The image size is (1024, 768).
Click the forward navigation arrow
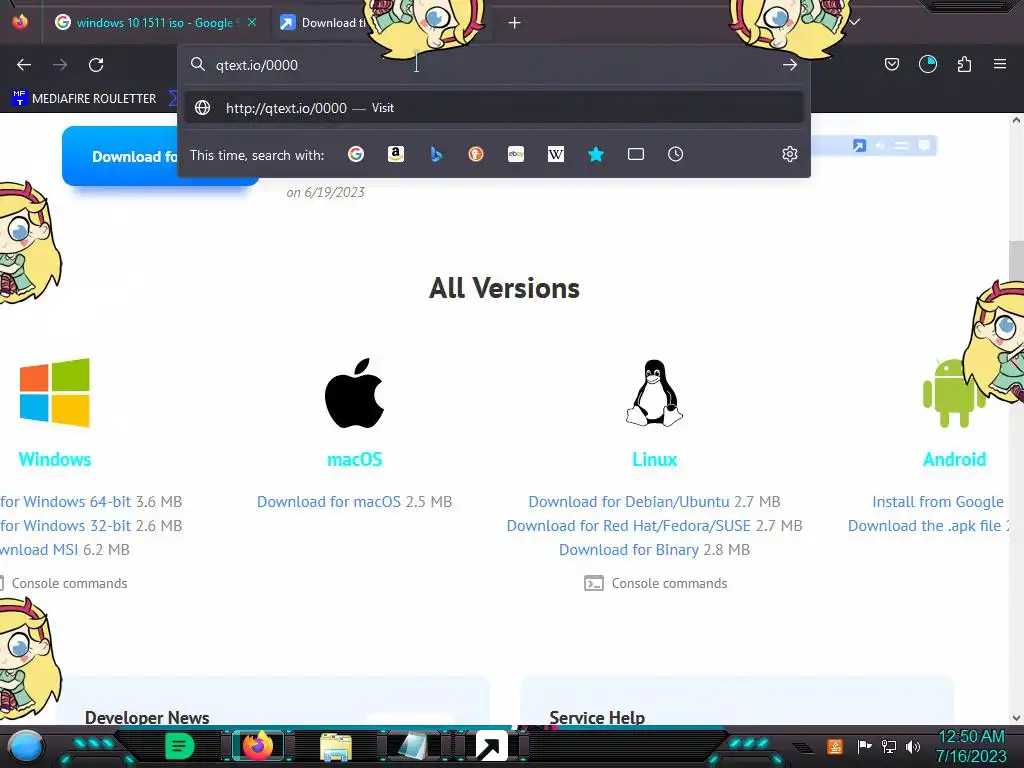60,65
